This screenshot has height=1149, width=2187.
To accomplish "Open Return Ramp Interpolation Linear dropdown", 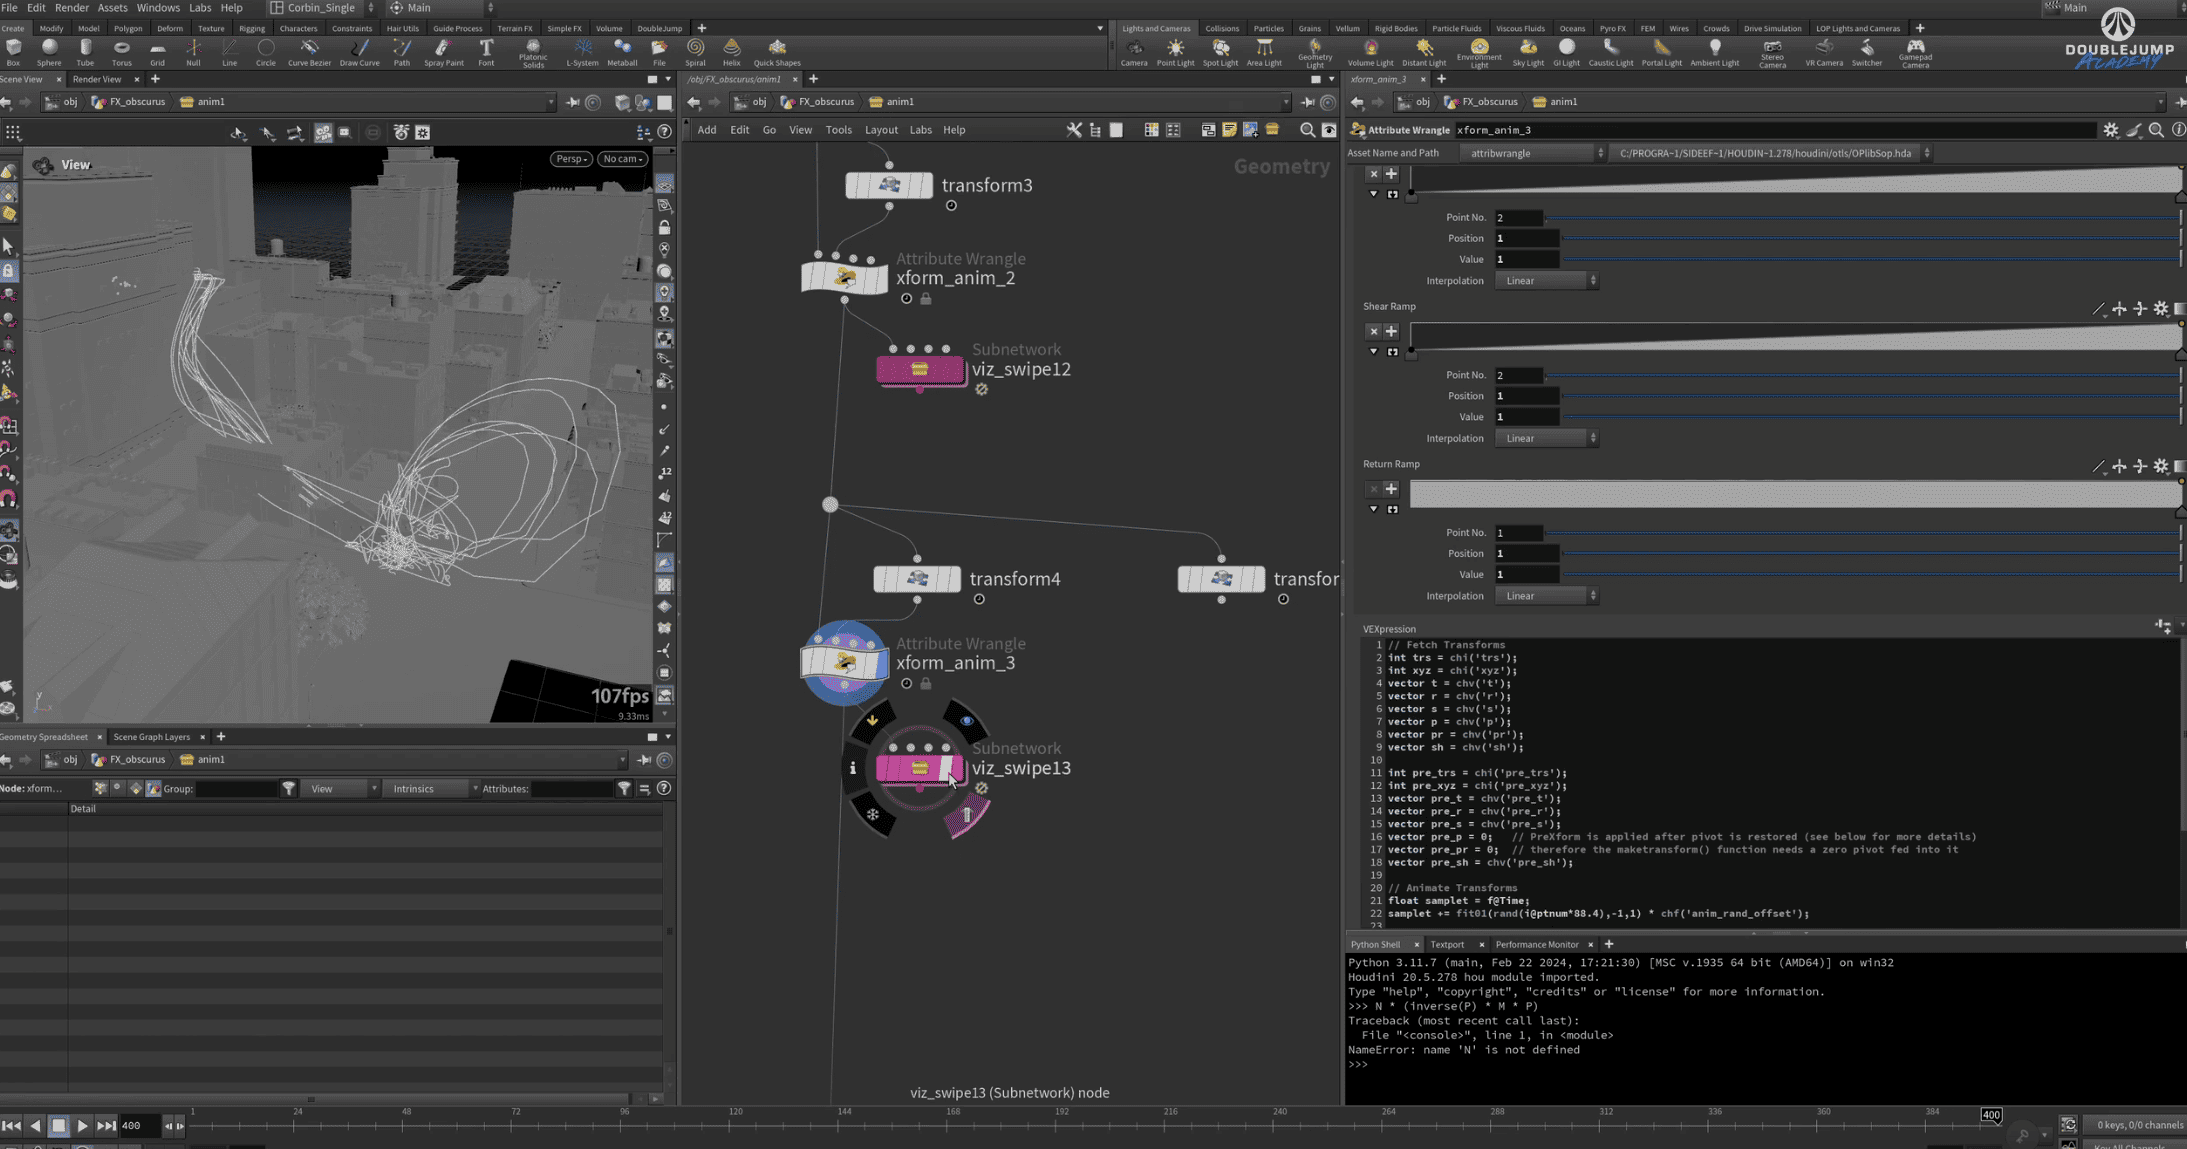I will pyautogui.click(x=1547, y=596).
